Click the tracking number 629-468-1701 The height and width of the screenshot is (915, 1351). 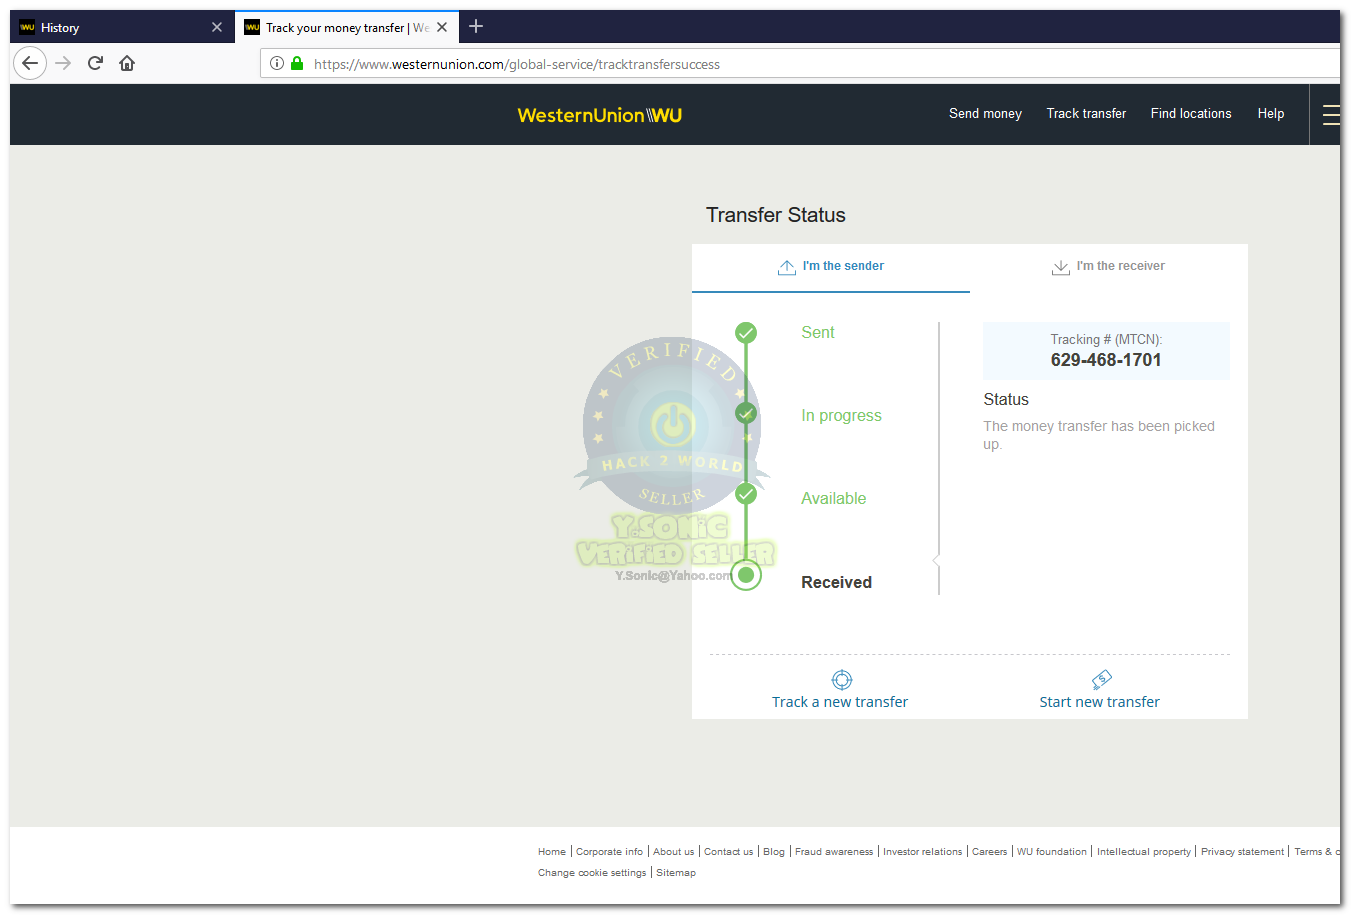click(1106, 360)
